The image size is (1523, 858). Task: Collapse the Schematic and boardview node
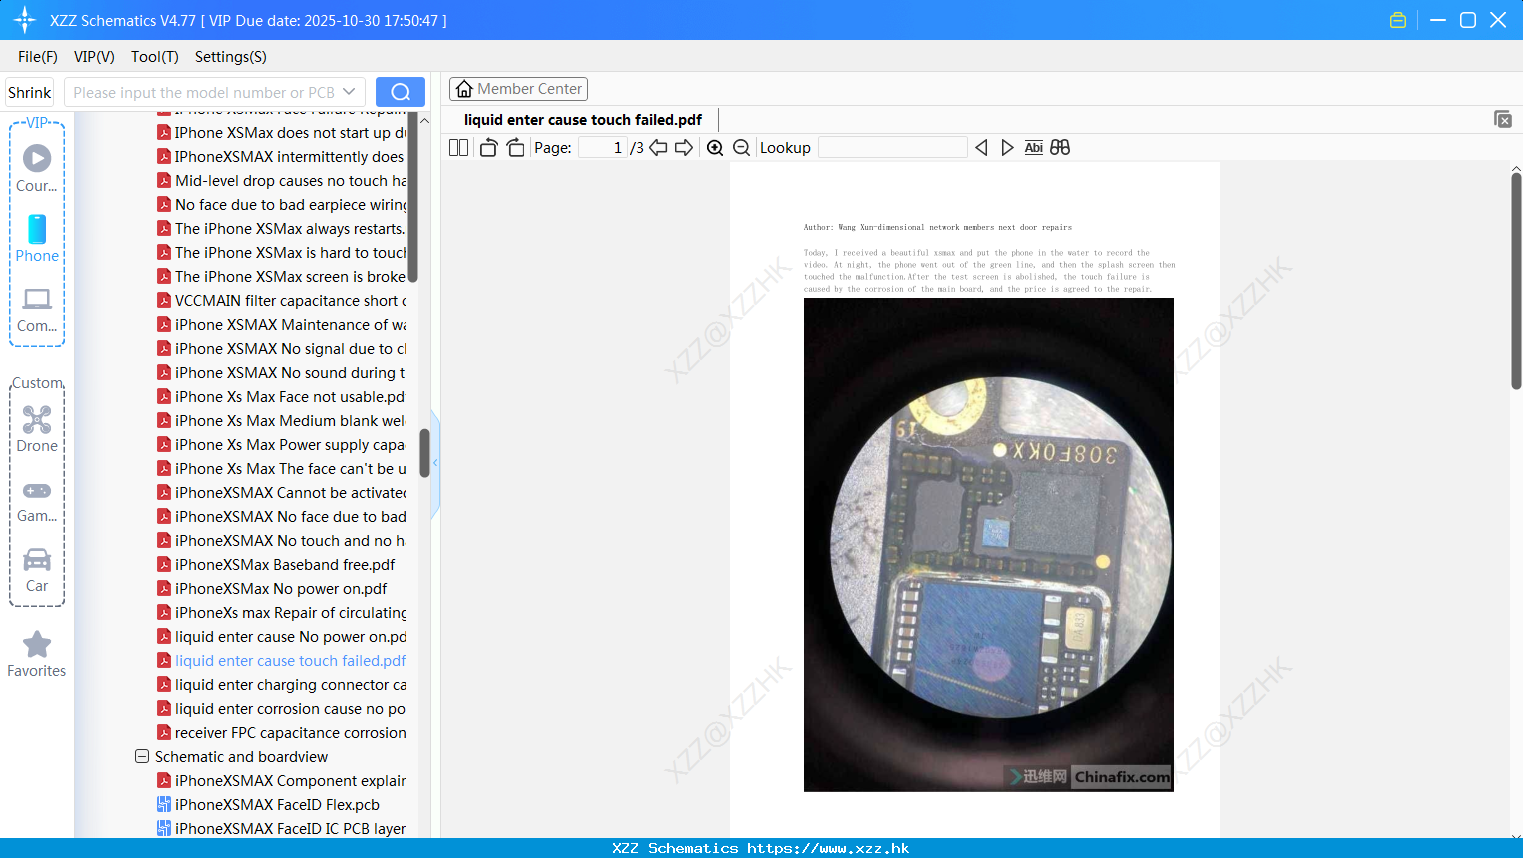(142, 757)
